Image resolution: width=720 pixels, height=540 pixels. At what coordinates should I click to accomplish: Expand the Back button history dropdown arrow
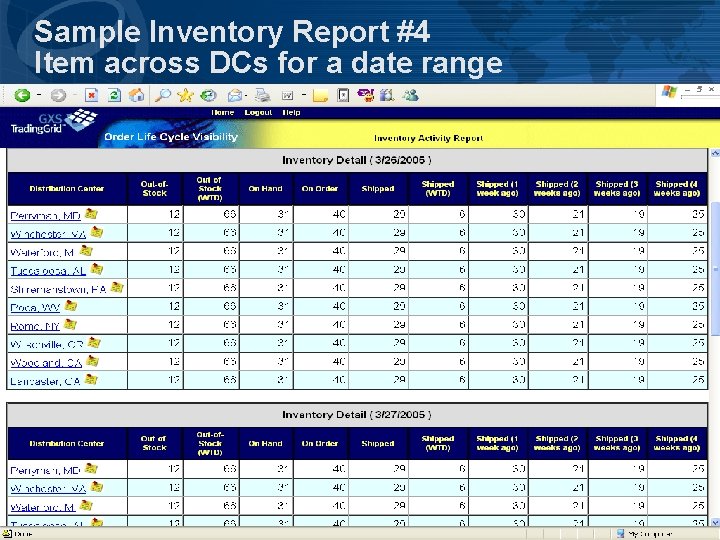(x=39, y=96)
